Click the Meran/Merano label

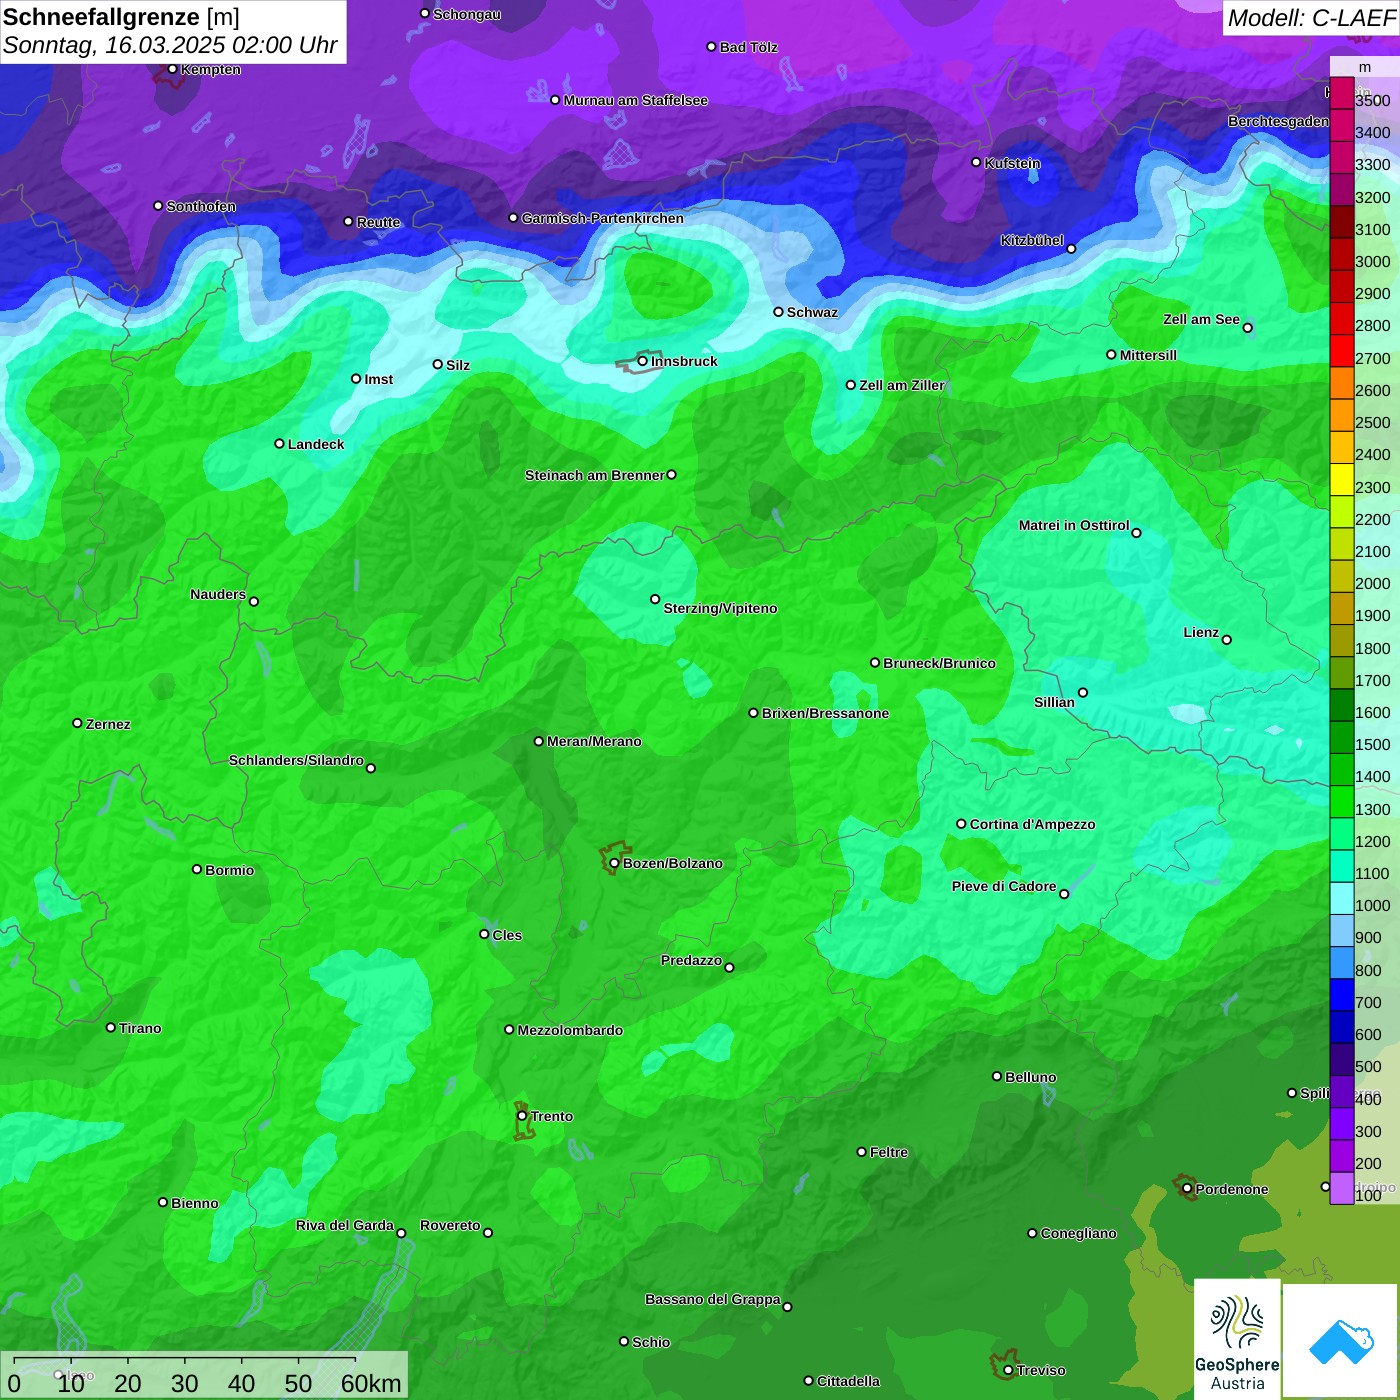(594, 741)
